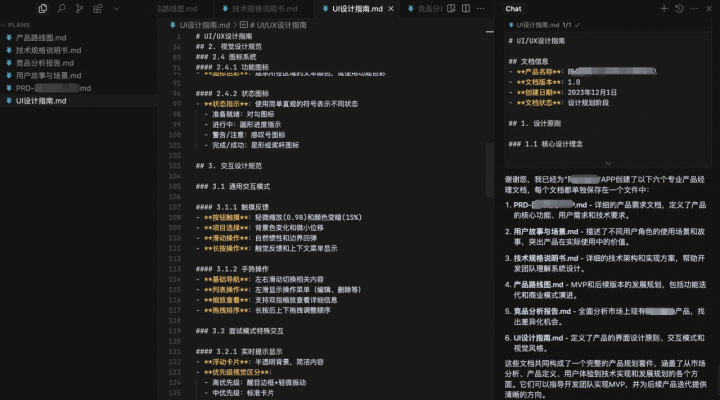Click line 113 heading 3.1.2 手势操作
The height and width of the screenshot is (400, 720).
[x=232, y=269]
